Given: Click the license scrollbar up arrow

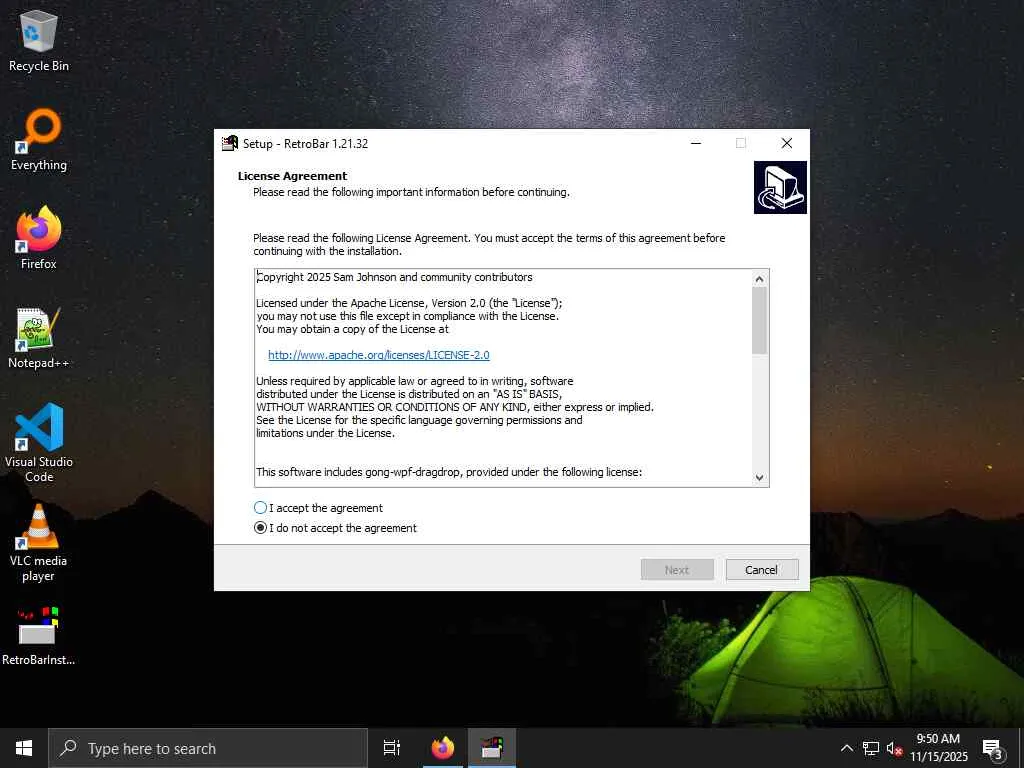Looking at the screenshot, I should pyautogui.click(x=759, y=279).
